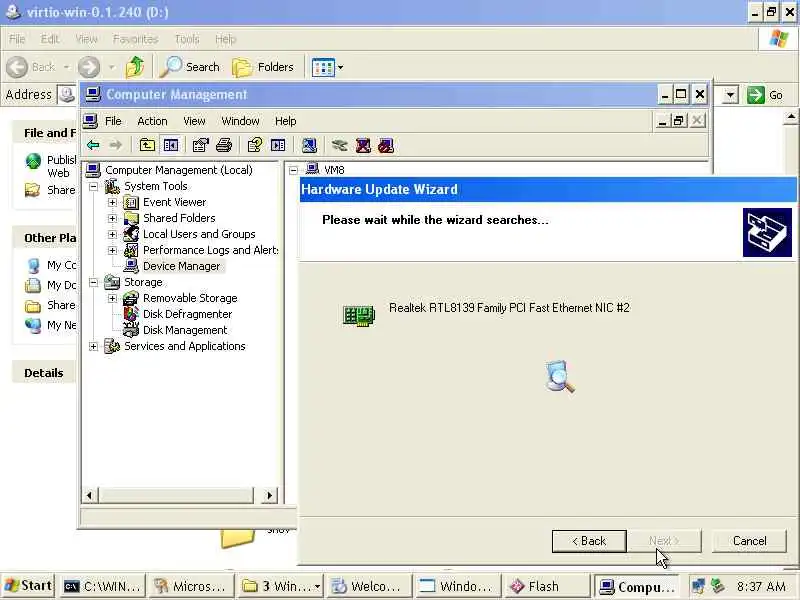Switch to C:\WIN... command prompt taskbar button
This screenshot has height=600, width=800.
(x=103, y=587)
